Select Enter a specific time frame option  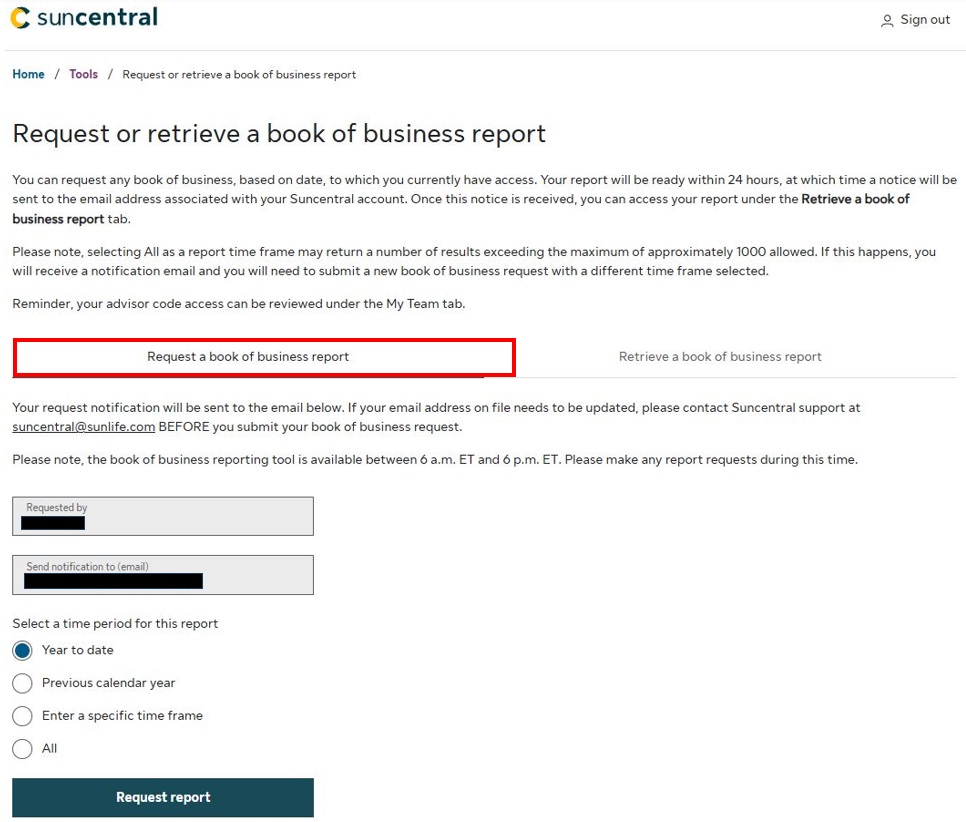[22, 716]
